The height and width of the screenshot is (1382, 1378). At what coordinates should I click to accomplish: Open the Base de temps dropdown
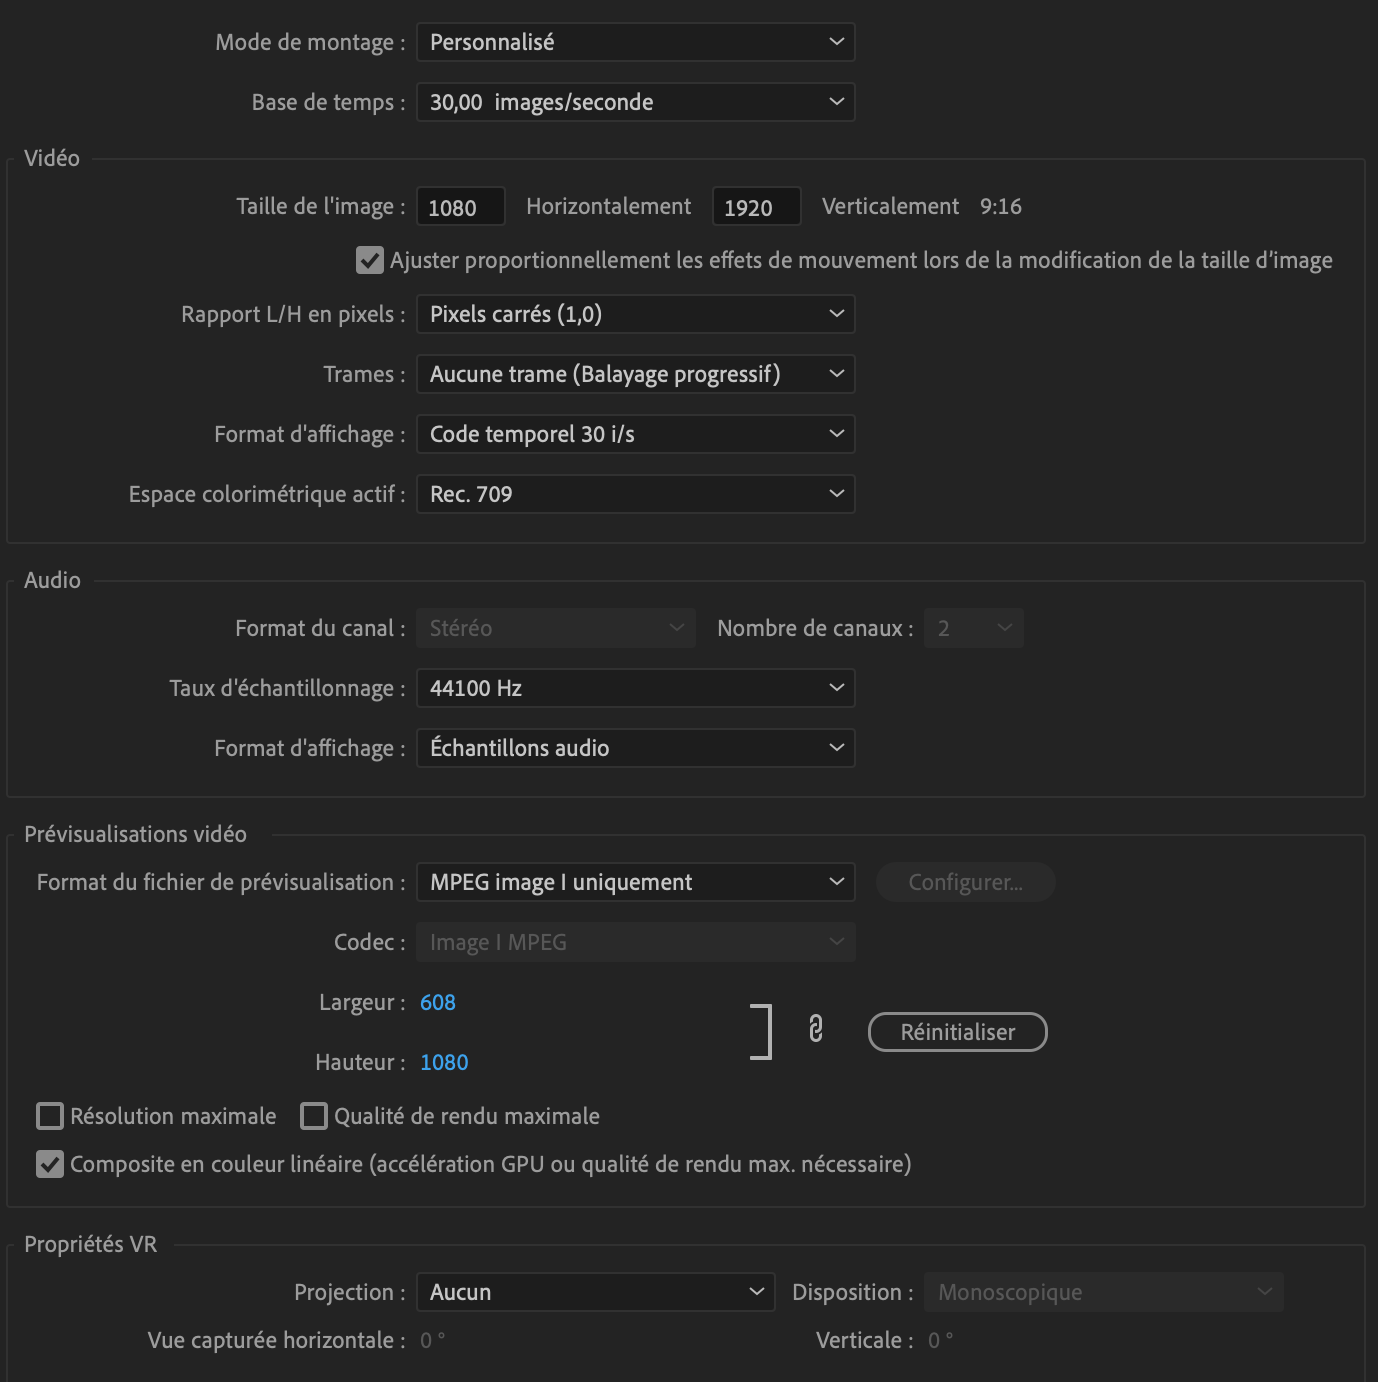tap(635, 102)
